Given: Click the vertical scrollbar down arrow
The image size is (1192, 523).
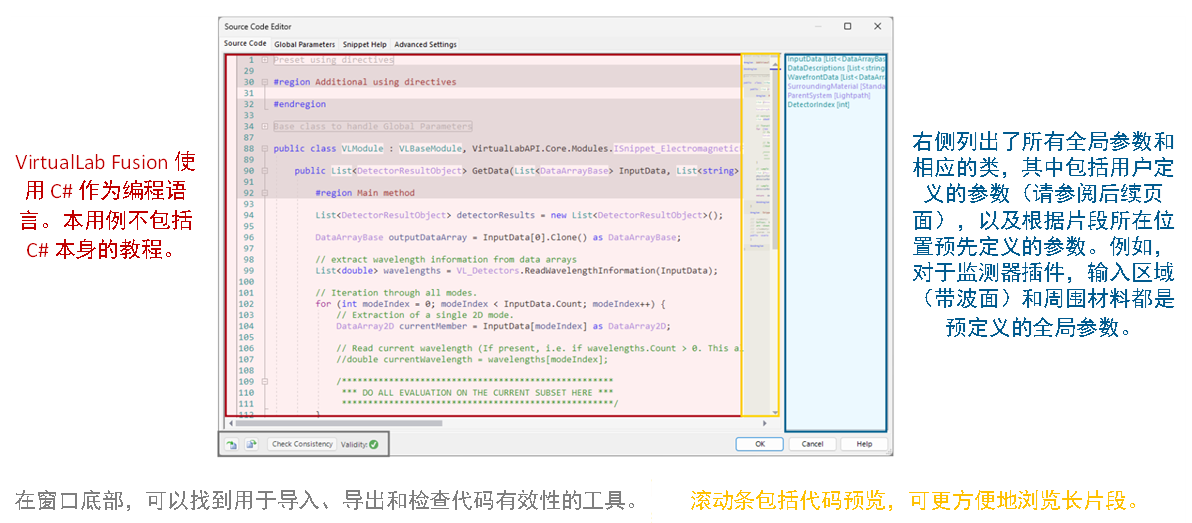Looking at the screenshot, I should pyautogui.click(x=775, y=412).
